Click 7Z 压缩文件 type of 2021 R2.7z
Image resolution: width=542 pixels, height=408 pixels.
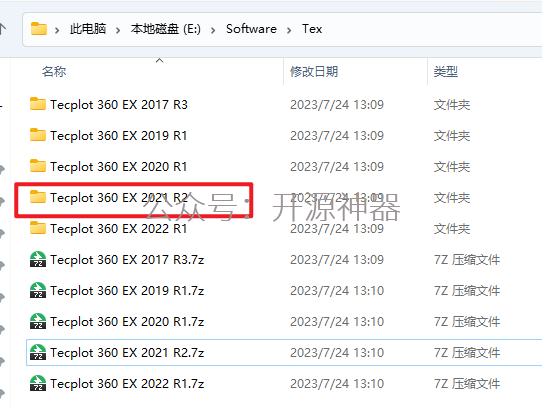[x=467, y=353]
